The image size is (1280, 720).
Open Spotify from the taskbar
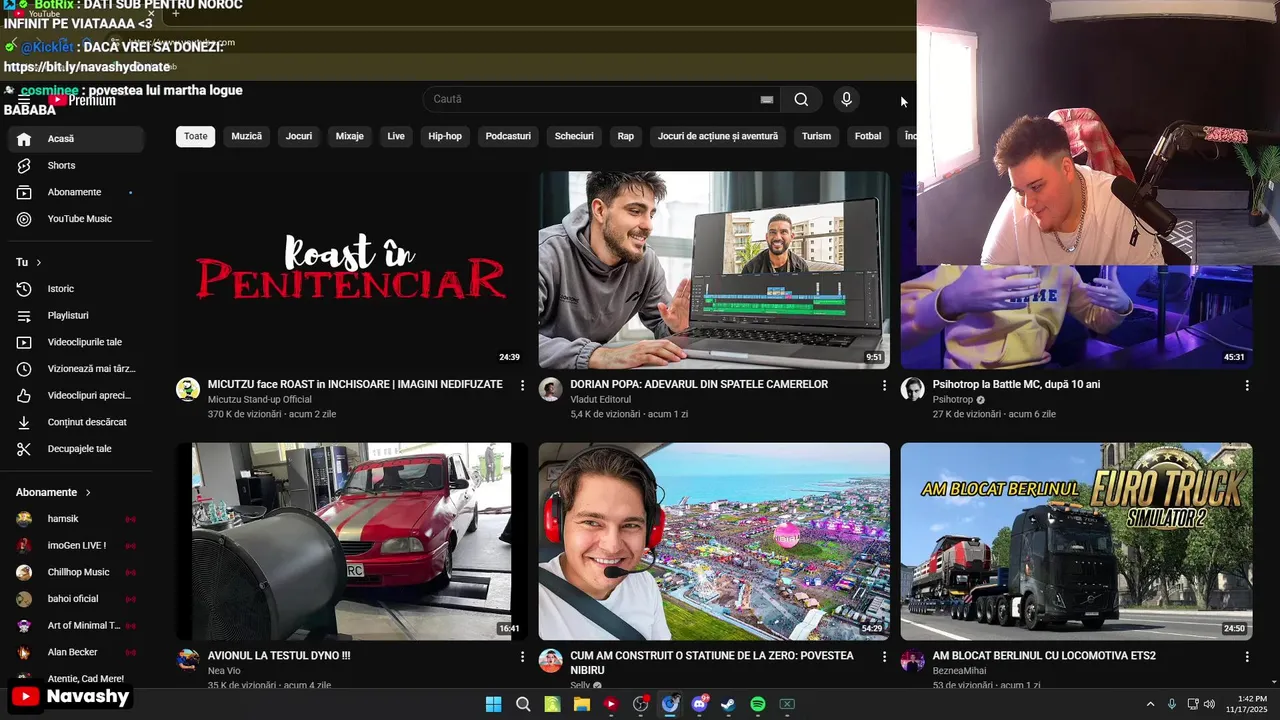(x=758, y=705)
